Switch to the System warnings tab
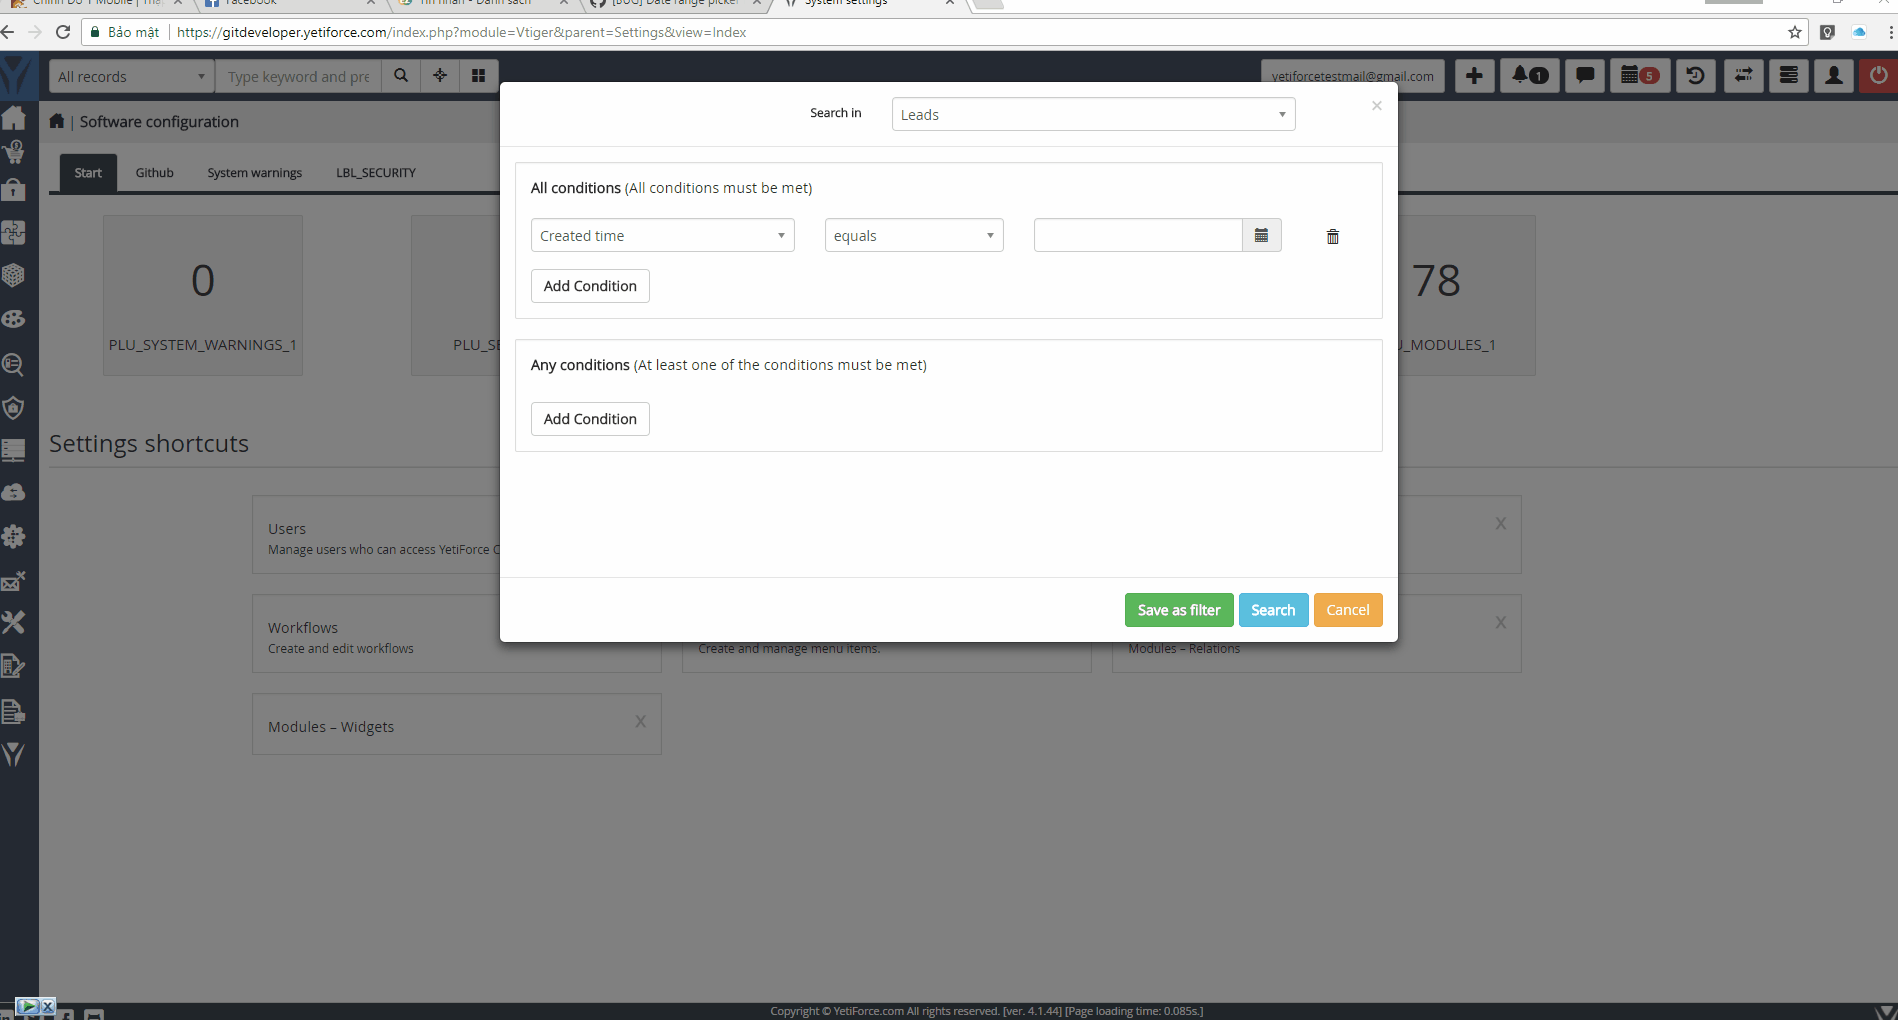The width and height of the screenshot is (1898, 1020). coord(255,173)
